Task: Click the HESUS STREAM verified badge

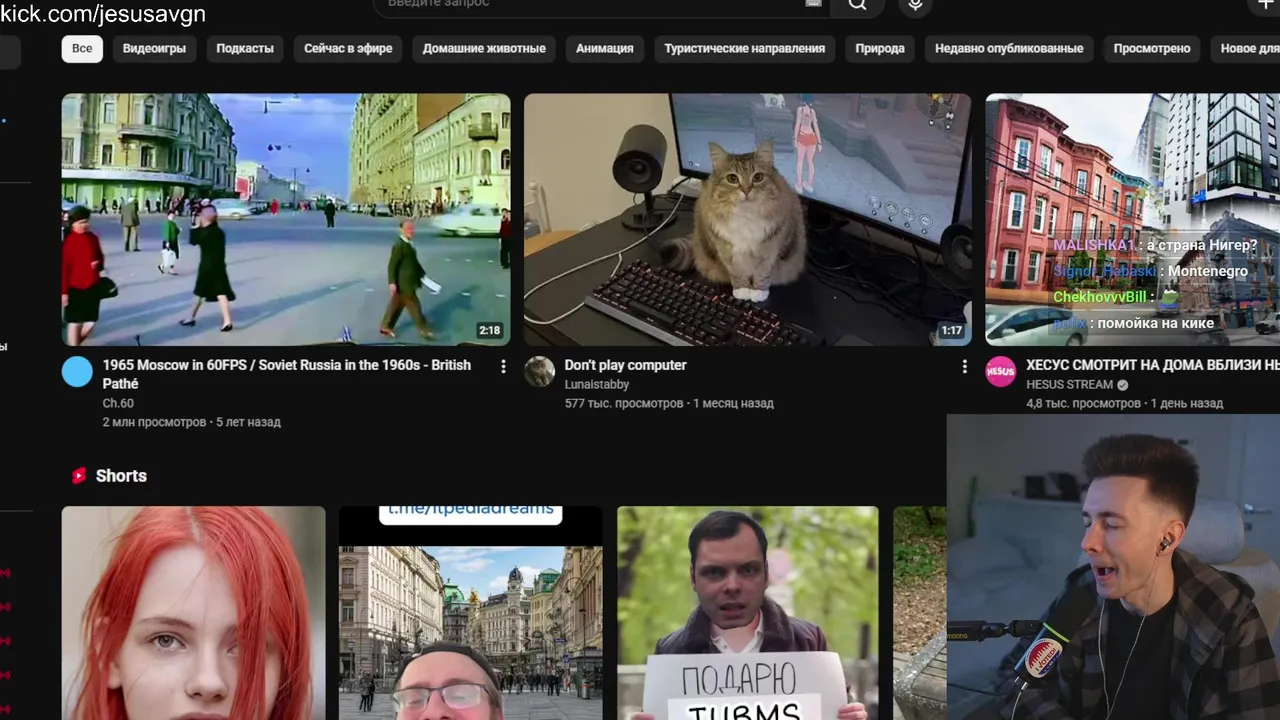Action: [x=1122, y=385]
